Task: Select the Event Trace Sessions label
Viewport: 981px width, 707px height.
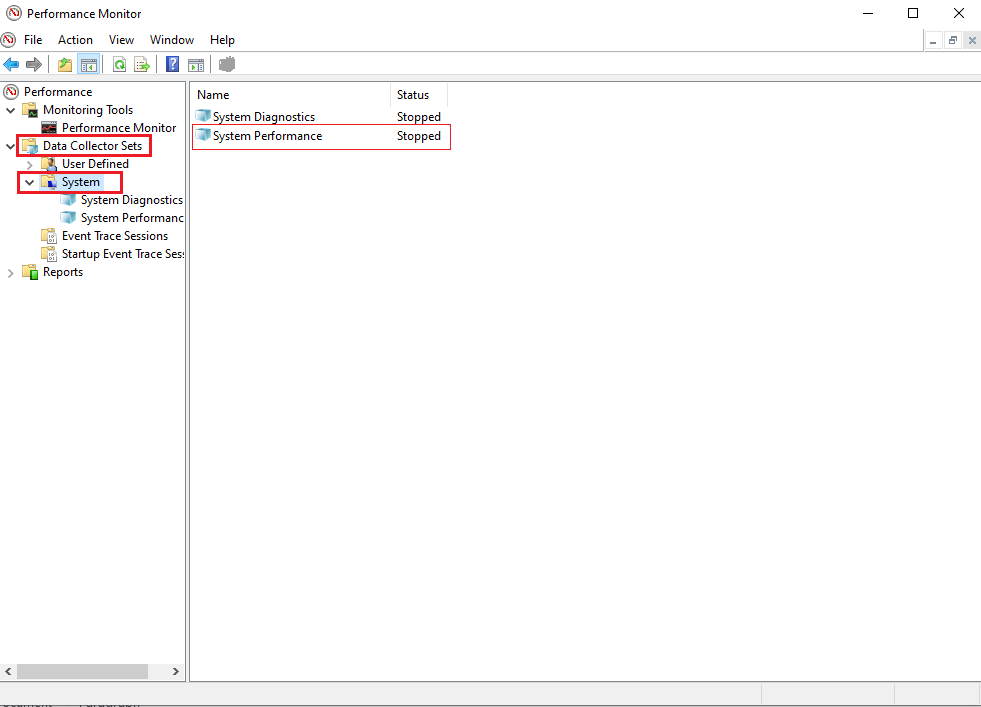Action: pyautogui.click(x=115, y=236)
